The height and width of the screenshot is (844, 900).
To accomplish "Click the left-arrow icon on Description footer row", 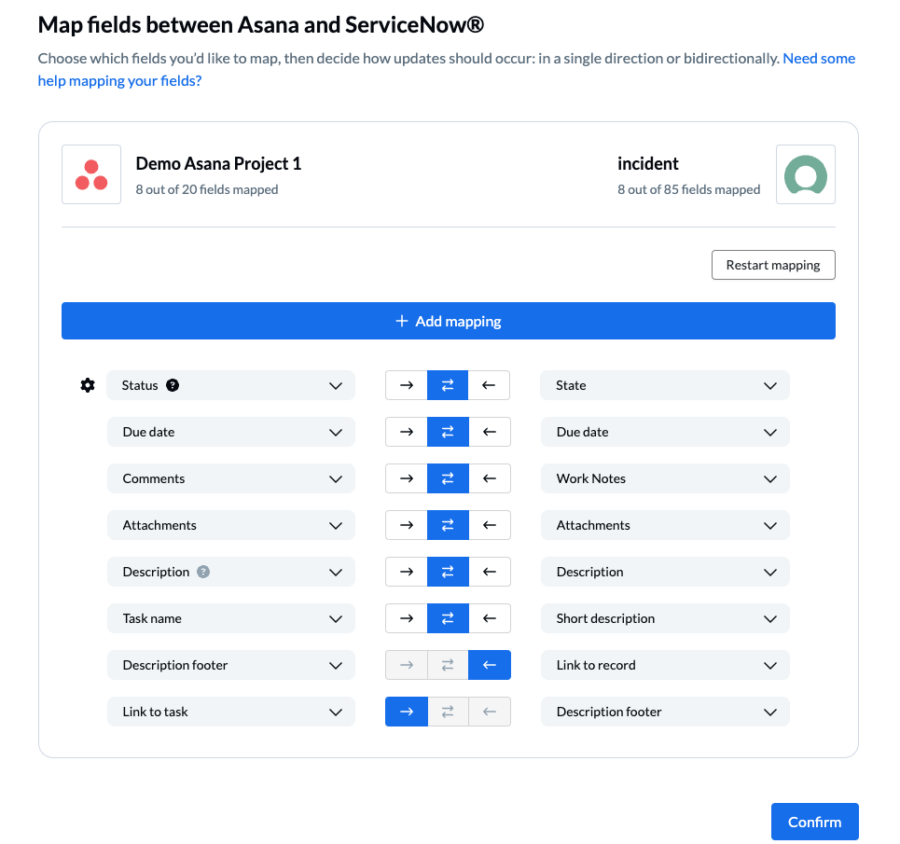I will 489,664.
